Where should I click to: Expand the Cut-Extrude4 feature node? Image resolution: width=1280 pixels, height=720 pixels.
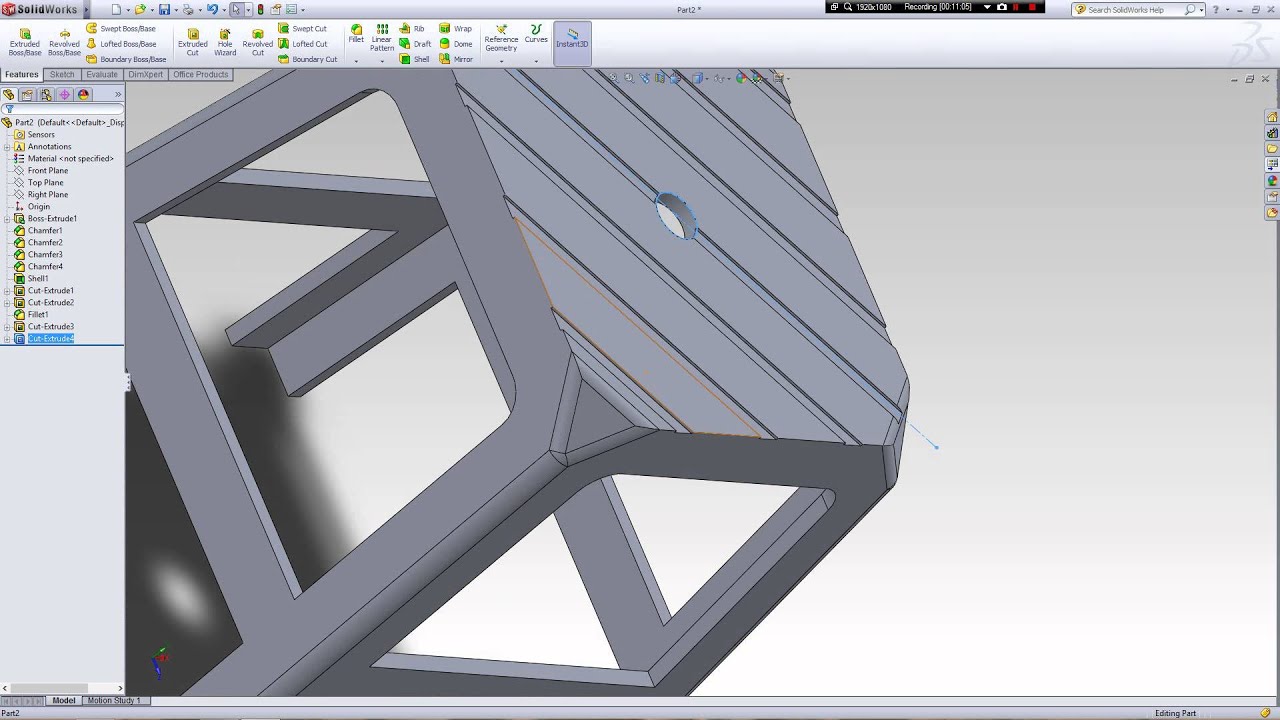click(7, 339)
